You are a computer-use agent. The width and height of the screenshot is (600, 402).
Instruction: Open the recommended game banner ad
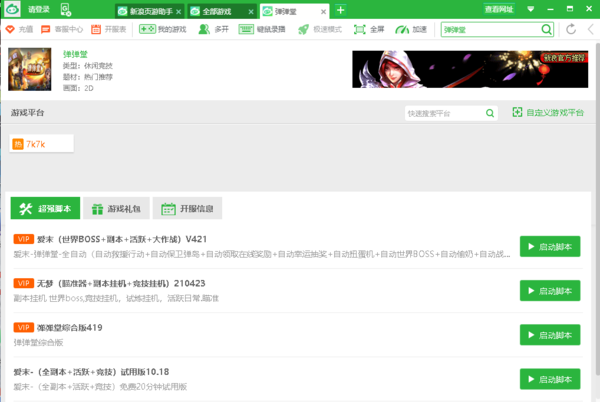pyautogui.click(x=470, y=69)
